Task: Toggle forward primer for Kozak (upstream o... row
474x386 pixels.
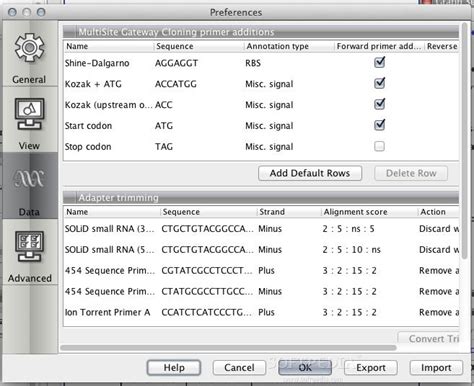Action: coord(379,104)
